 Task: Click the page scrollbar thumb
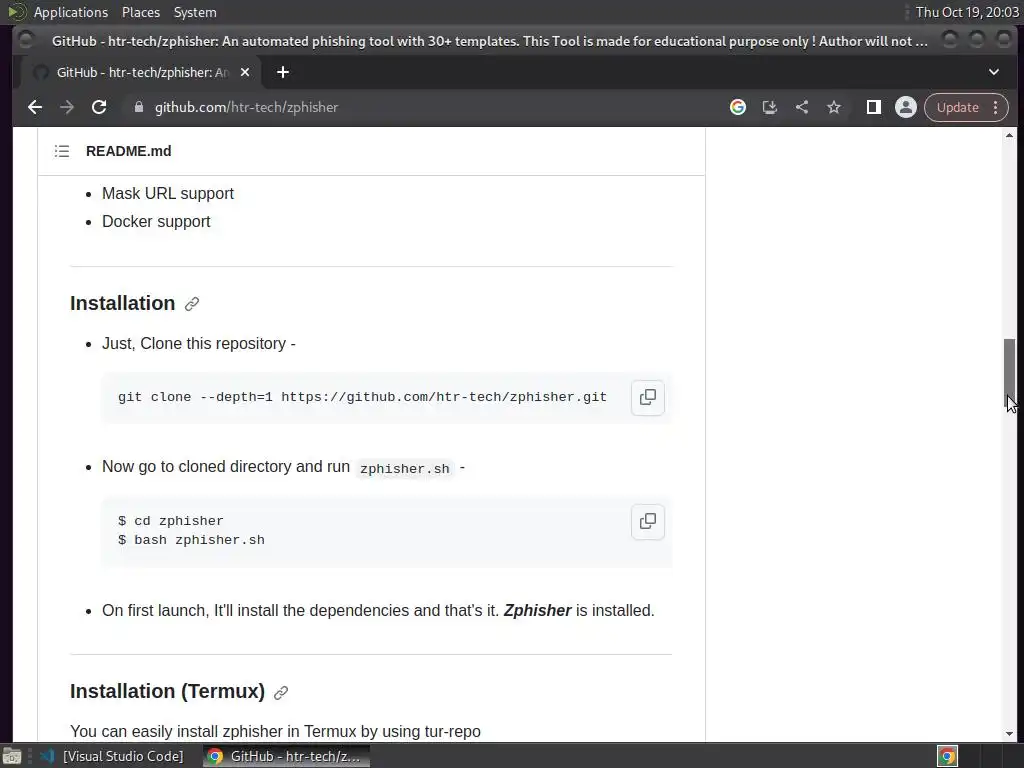[1009, 372]
